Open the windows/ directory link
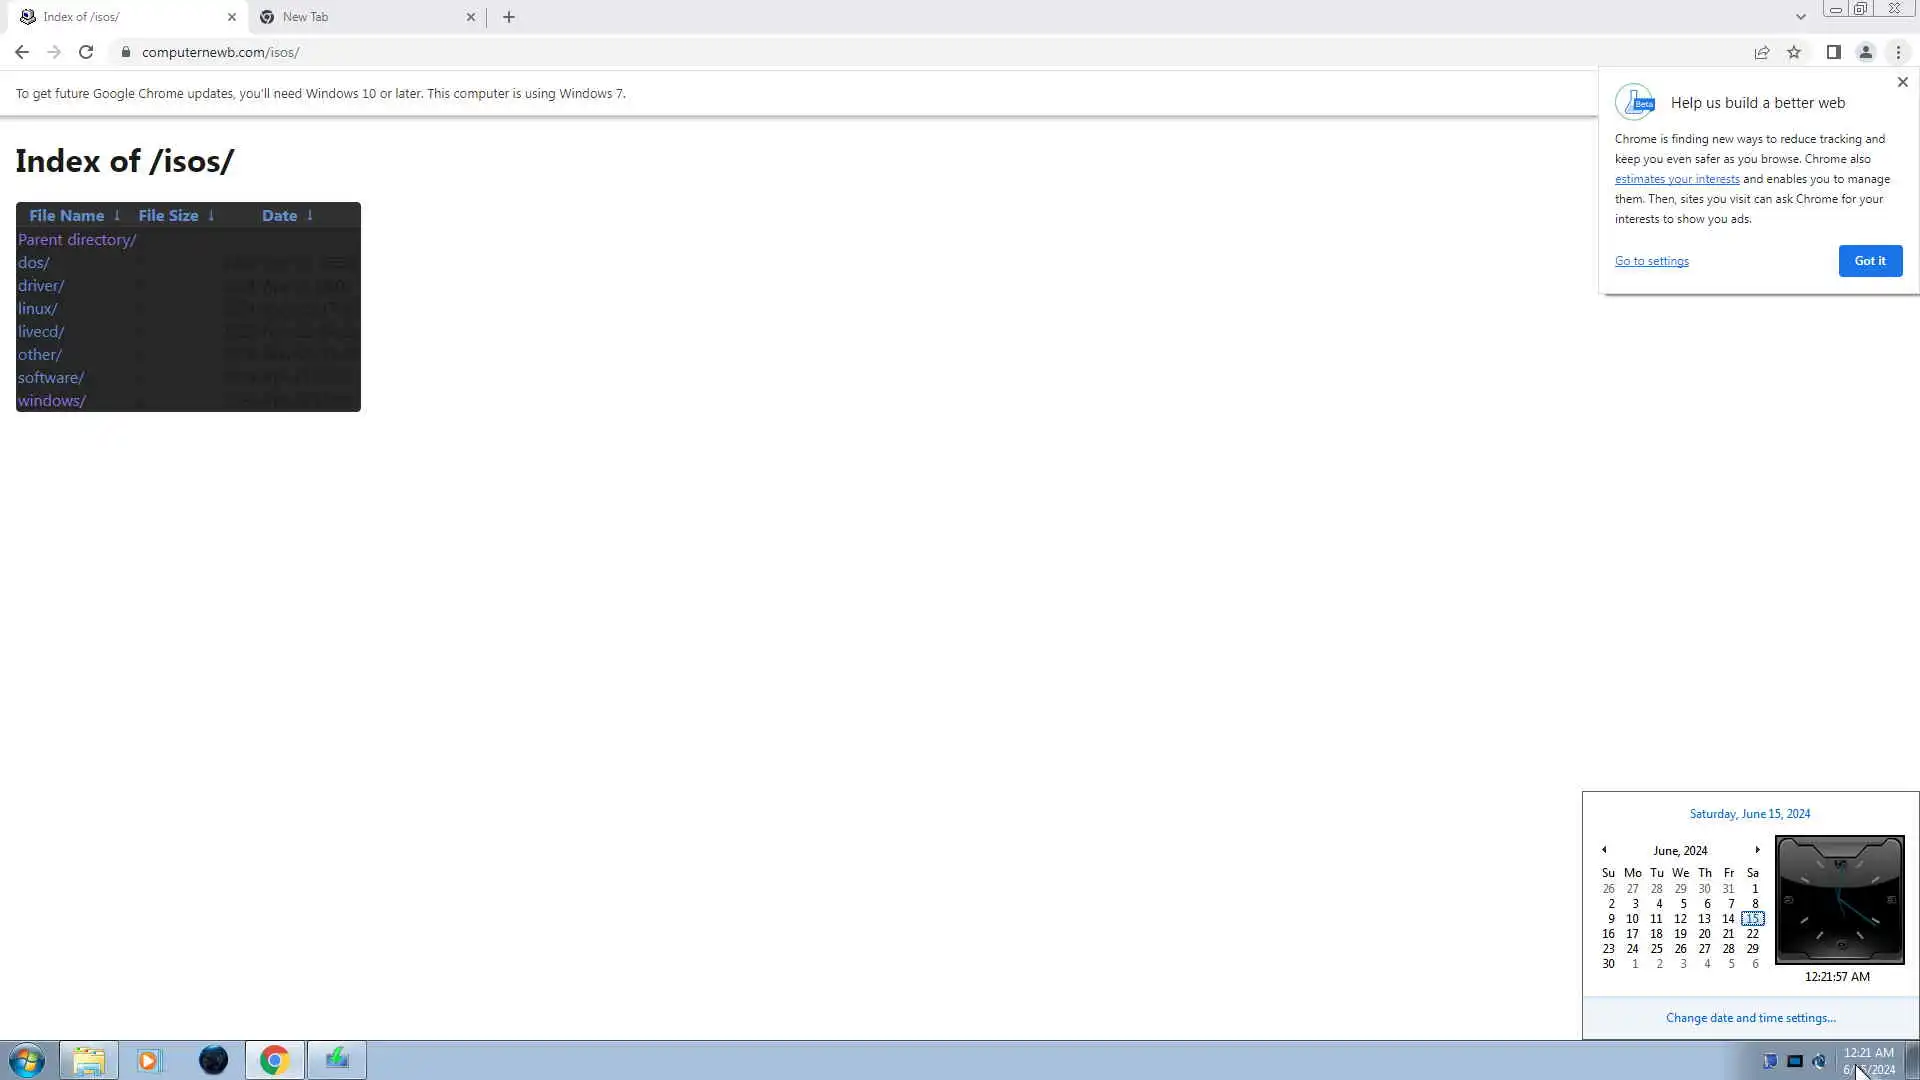The height and width of the screenshot is (1080, 1920). click(x=52, y=400)
